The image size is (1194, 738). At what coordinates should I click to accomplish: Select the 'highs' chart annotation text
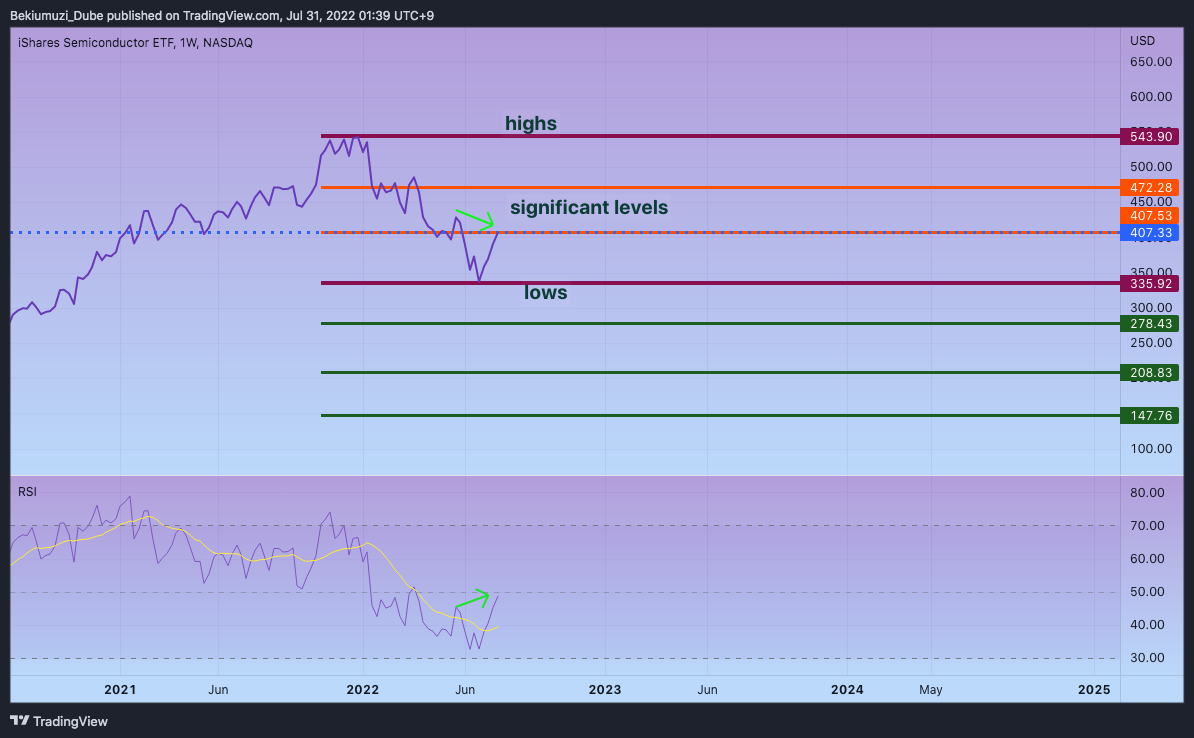[x=531, y=123]
